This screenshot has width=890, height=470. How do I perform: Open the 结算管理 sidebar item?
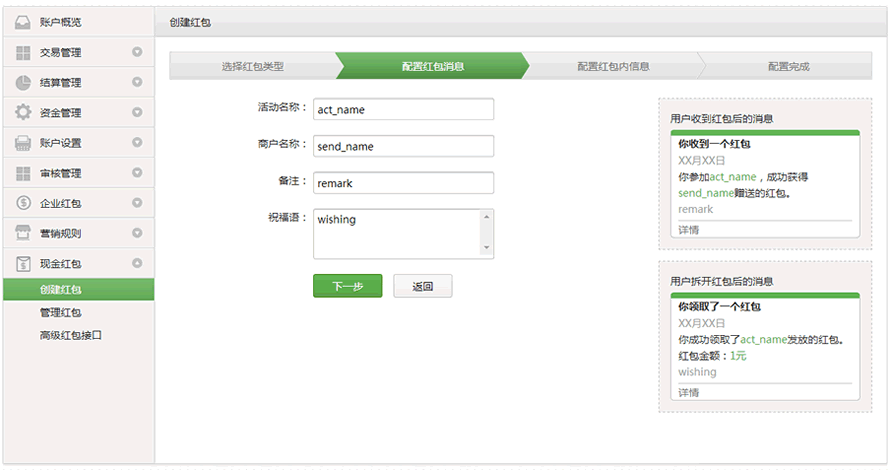78,82
